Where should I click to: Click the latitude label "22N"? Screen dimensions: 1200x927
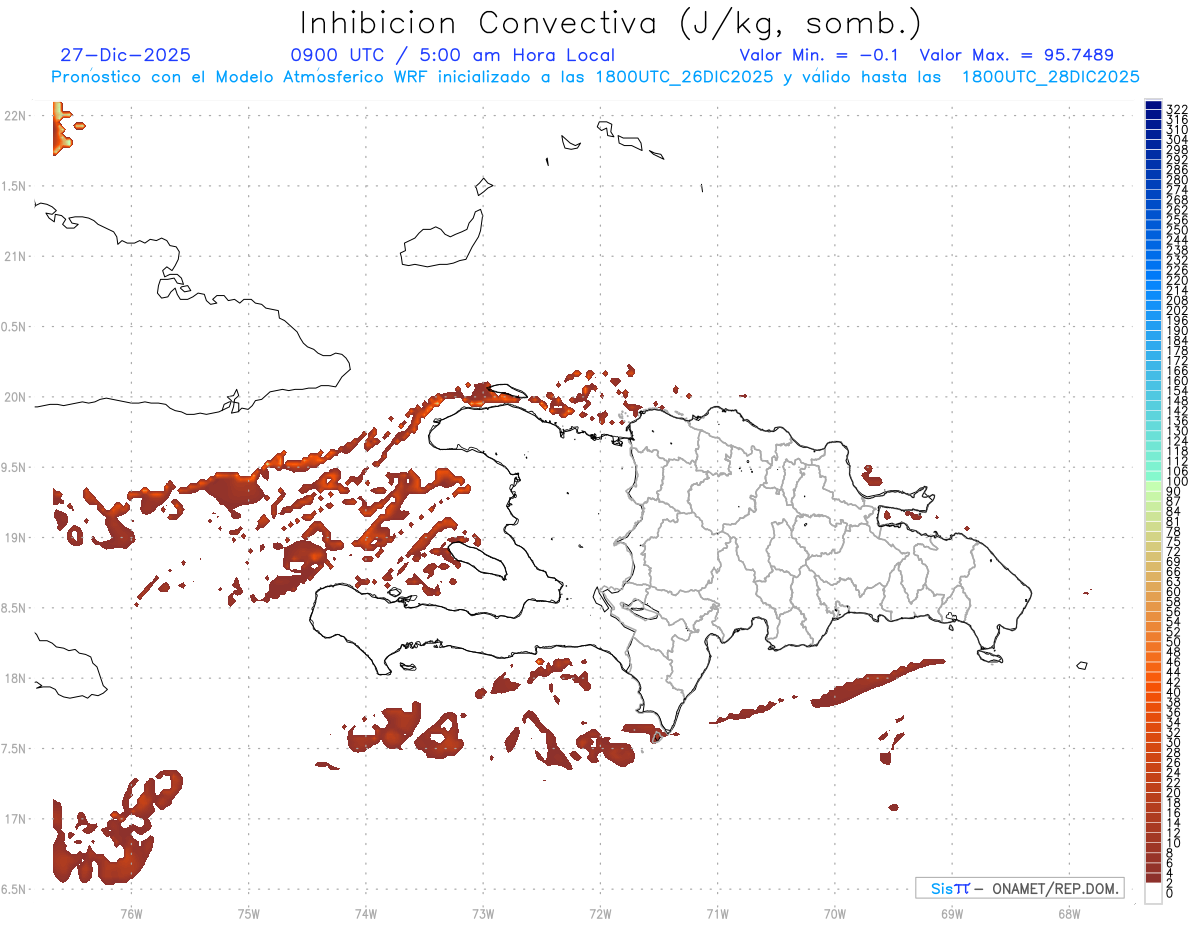[x=15, y=116]
